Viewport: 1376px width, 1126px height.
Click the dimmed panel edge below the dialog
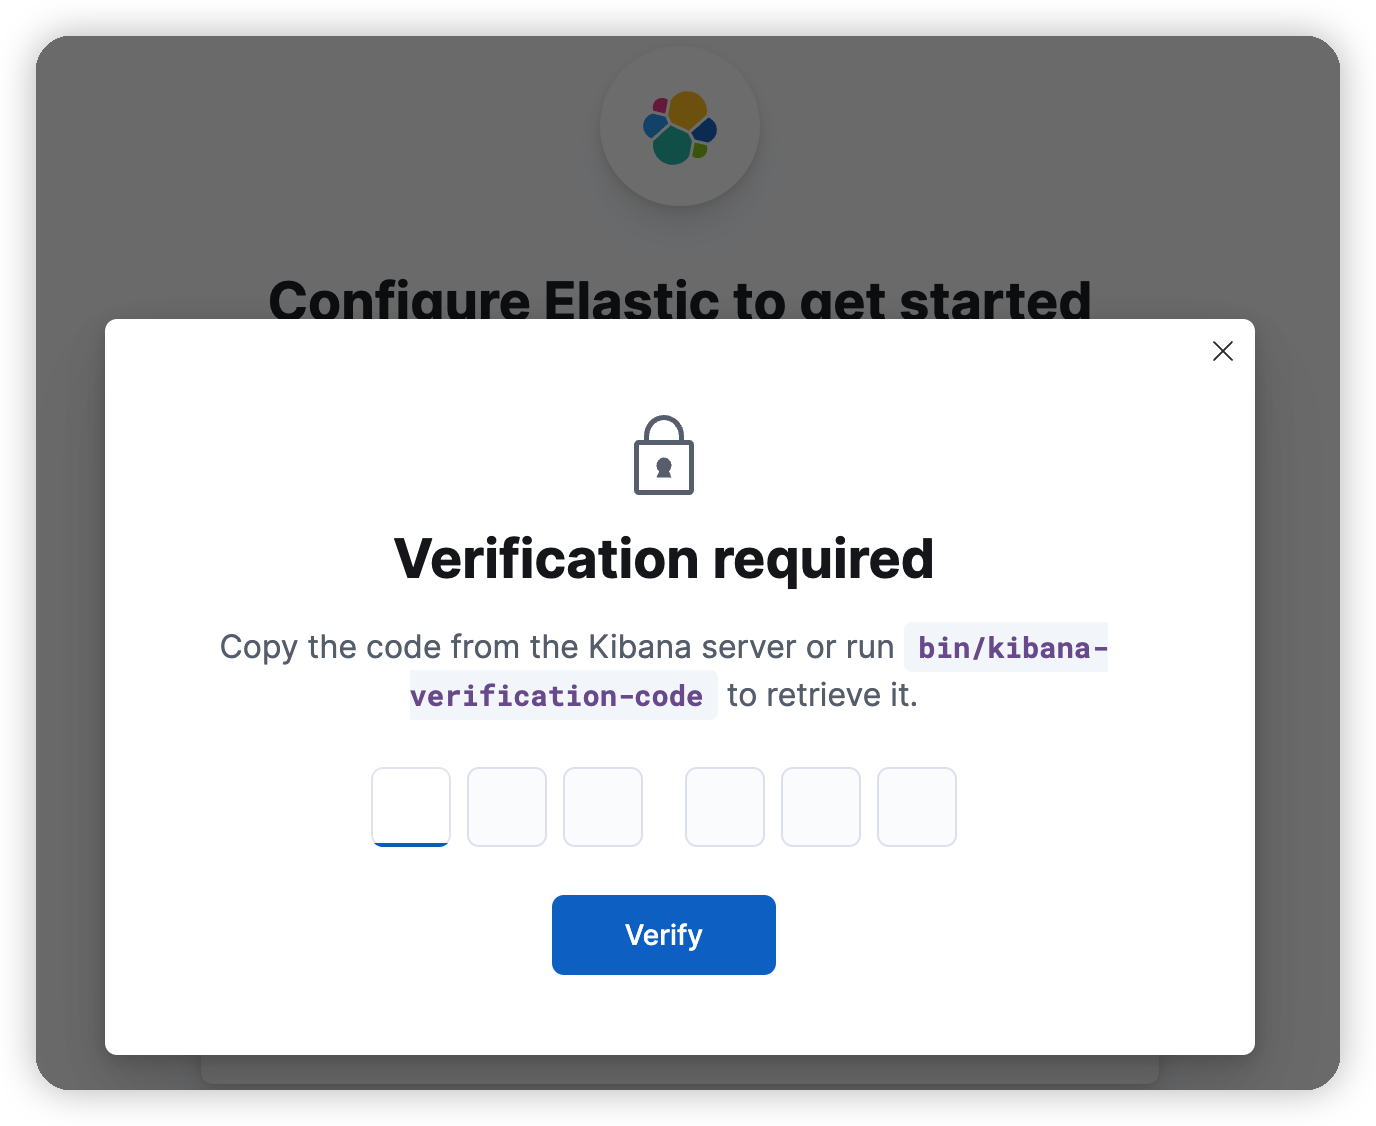pyautogui.click(x=680, y=1069)
